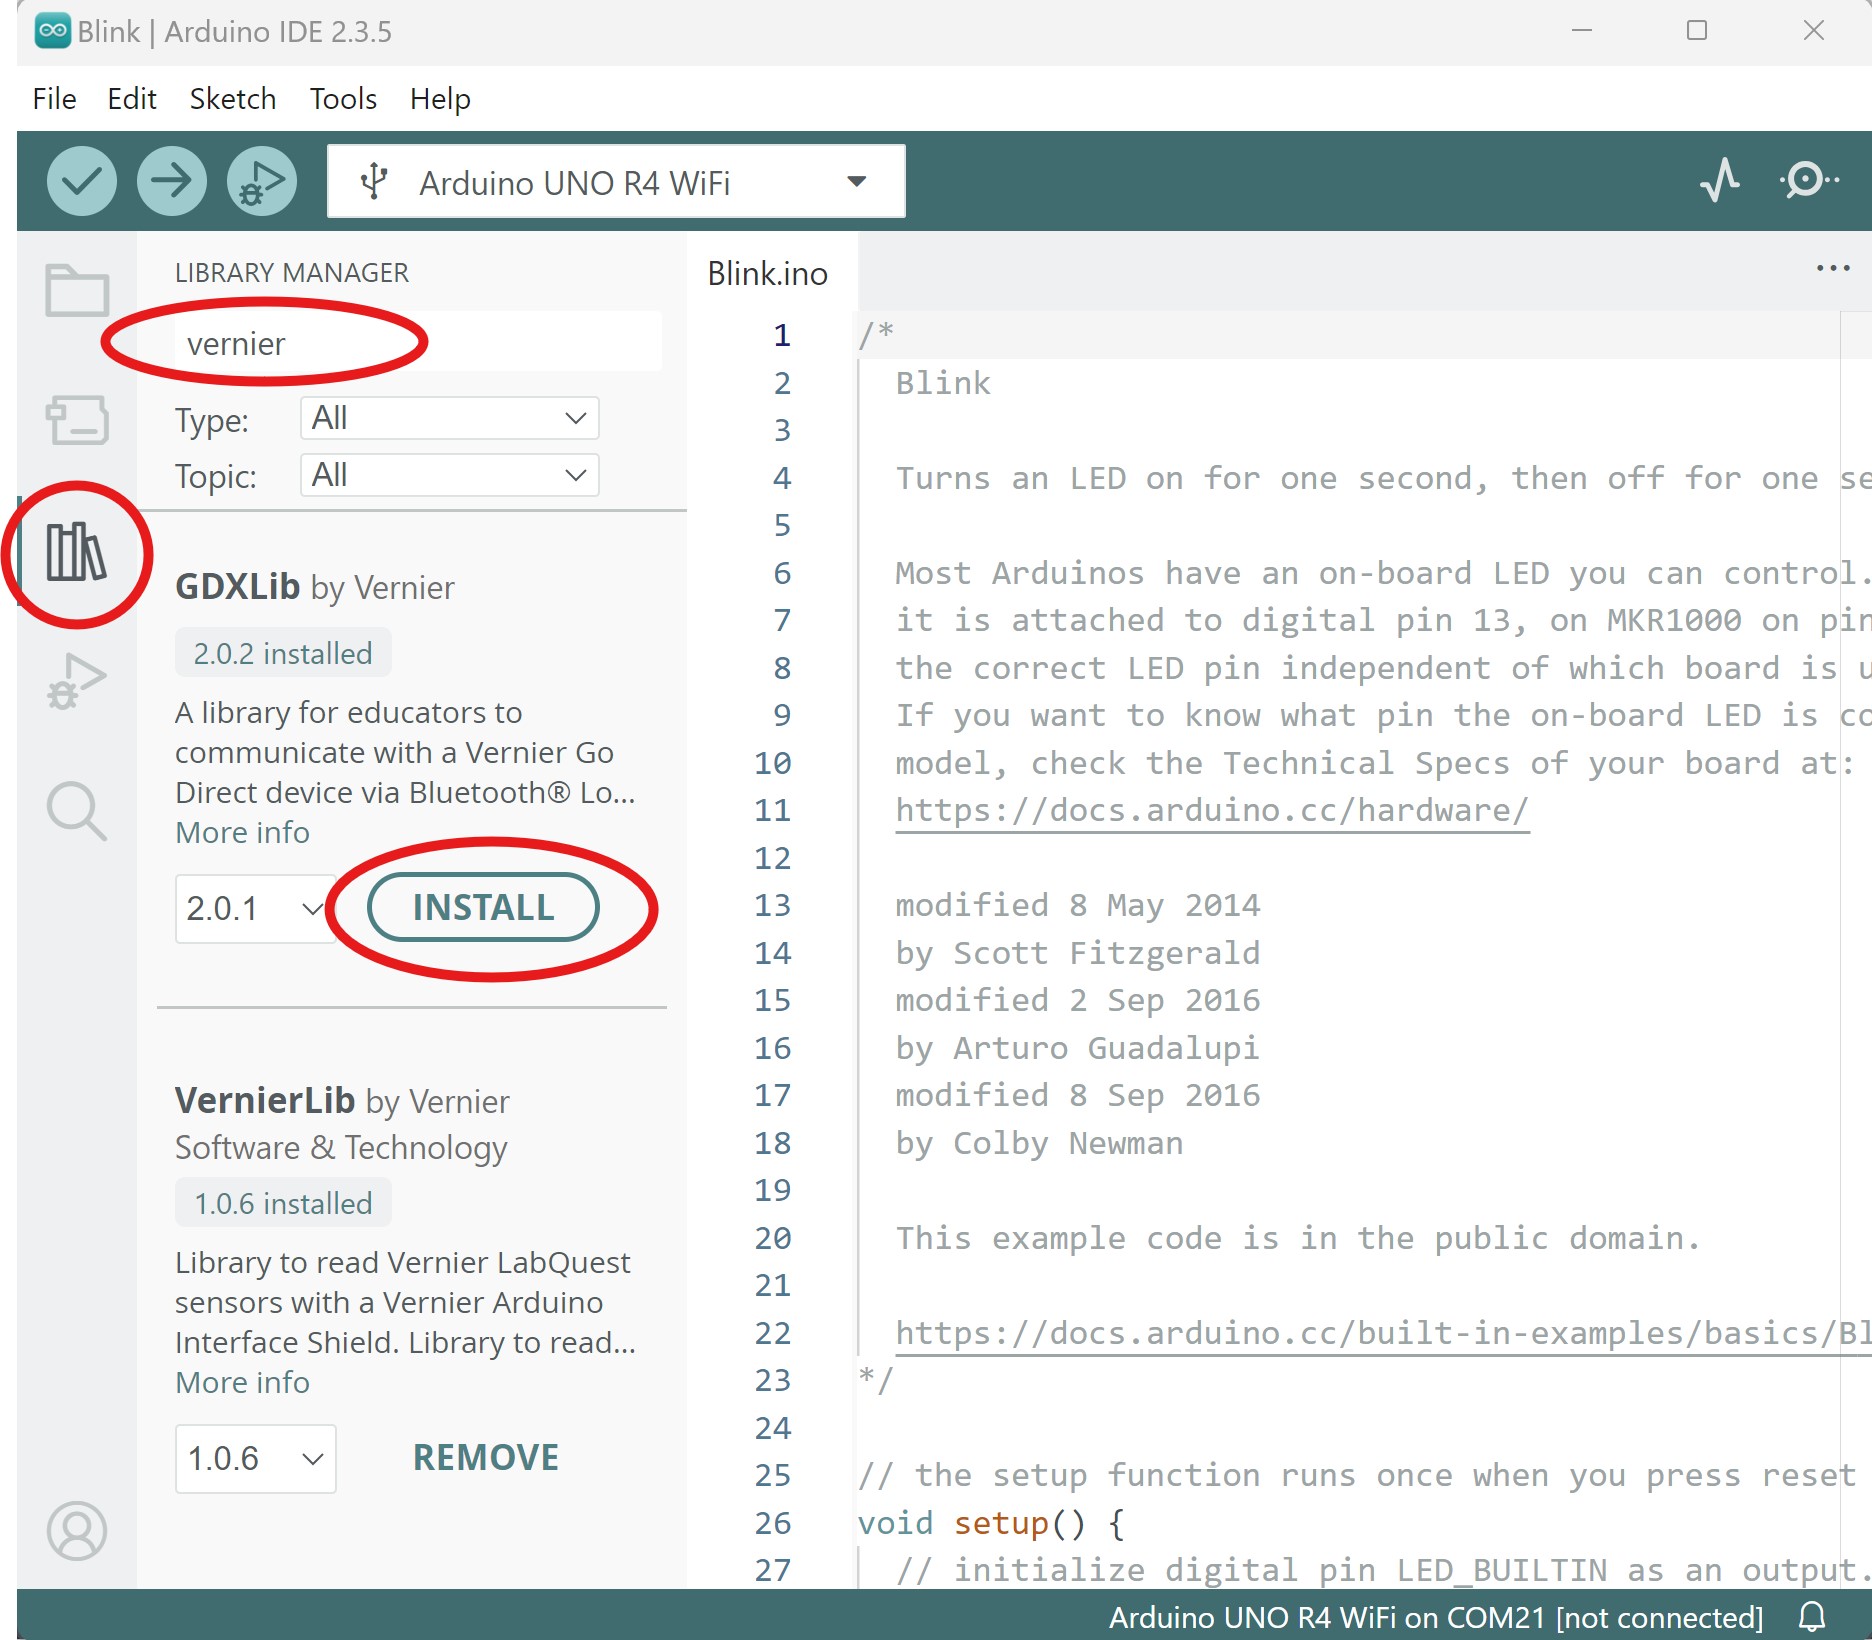Viewport: 1872px width, 1640px height.
Task: Open the docs.arduino.cc/hardware link in code
Action: click(1212, 810)
